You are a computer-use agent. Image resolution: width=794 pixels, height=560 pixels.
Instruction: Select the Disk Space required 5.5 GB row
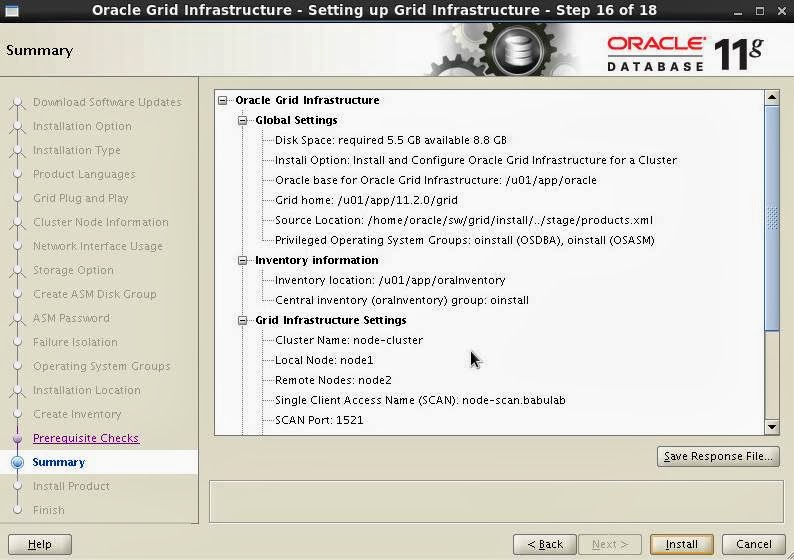[390, 140]
